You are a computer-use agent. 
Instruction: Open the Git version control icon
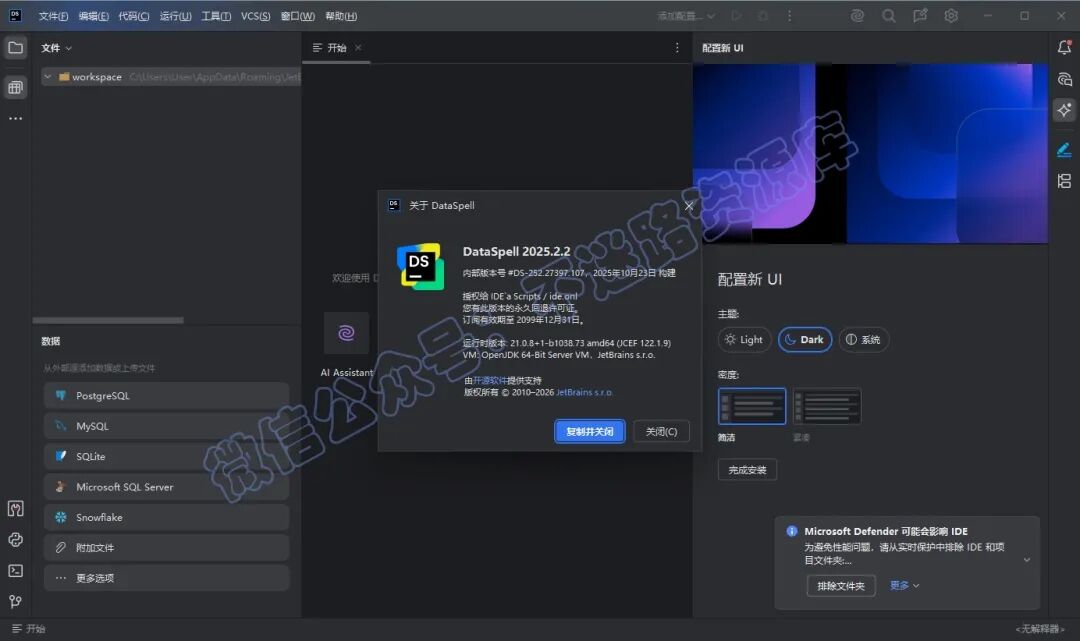click(x=15, y=602)
